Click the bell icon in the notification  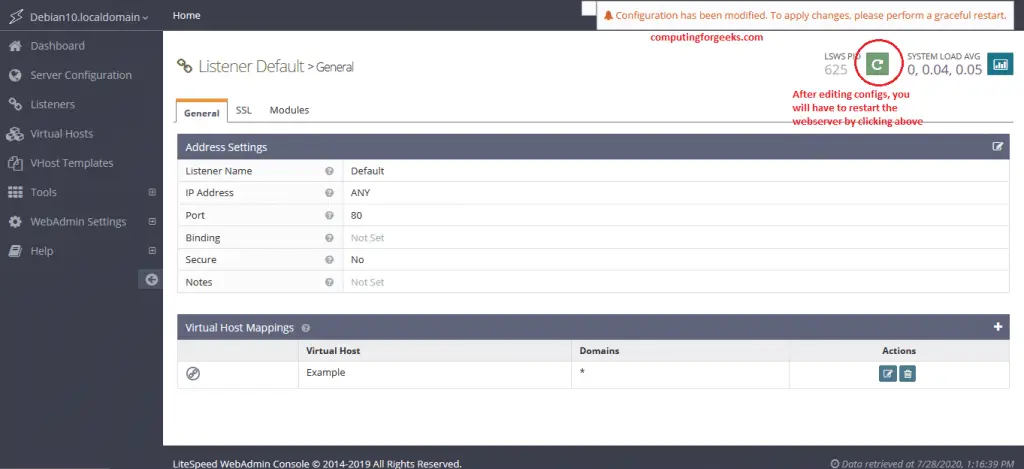(x=608, y=15)
